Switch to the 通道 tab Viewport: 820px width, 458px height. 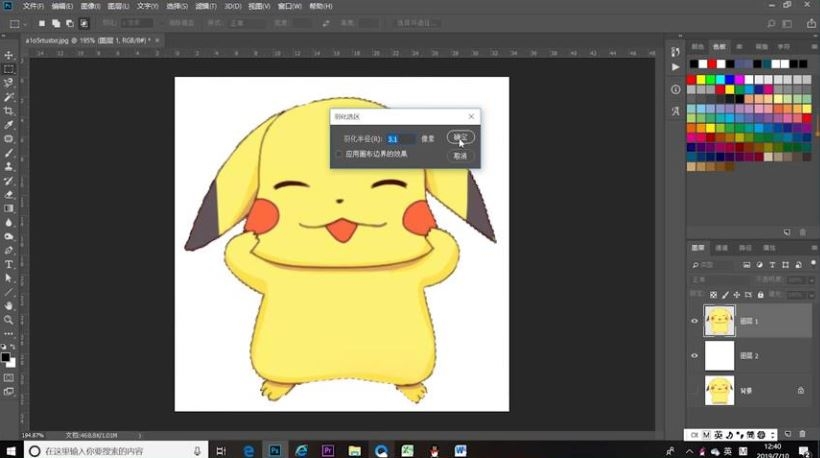[x=722, y=248]
